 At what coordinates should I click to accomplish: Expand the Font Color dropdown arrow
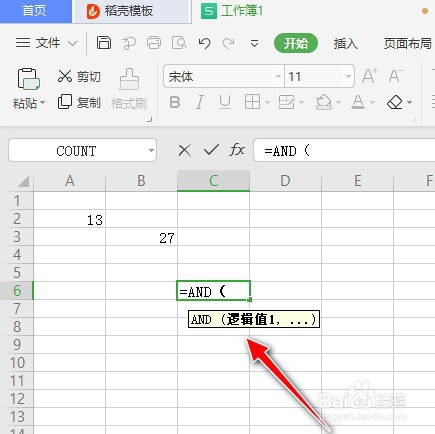(x=372, y=102)
